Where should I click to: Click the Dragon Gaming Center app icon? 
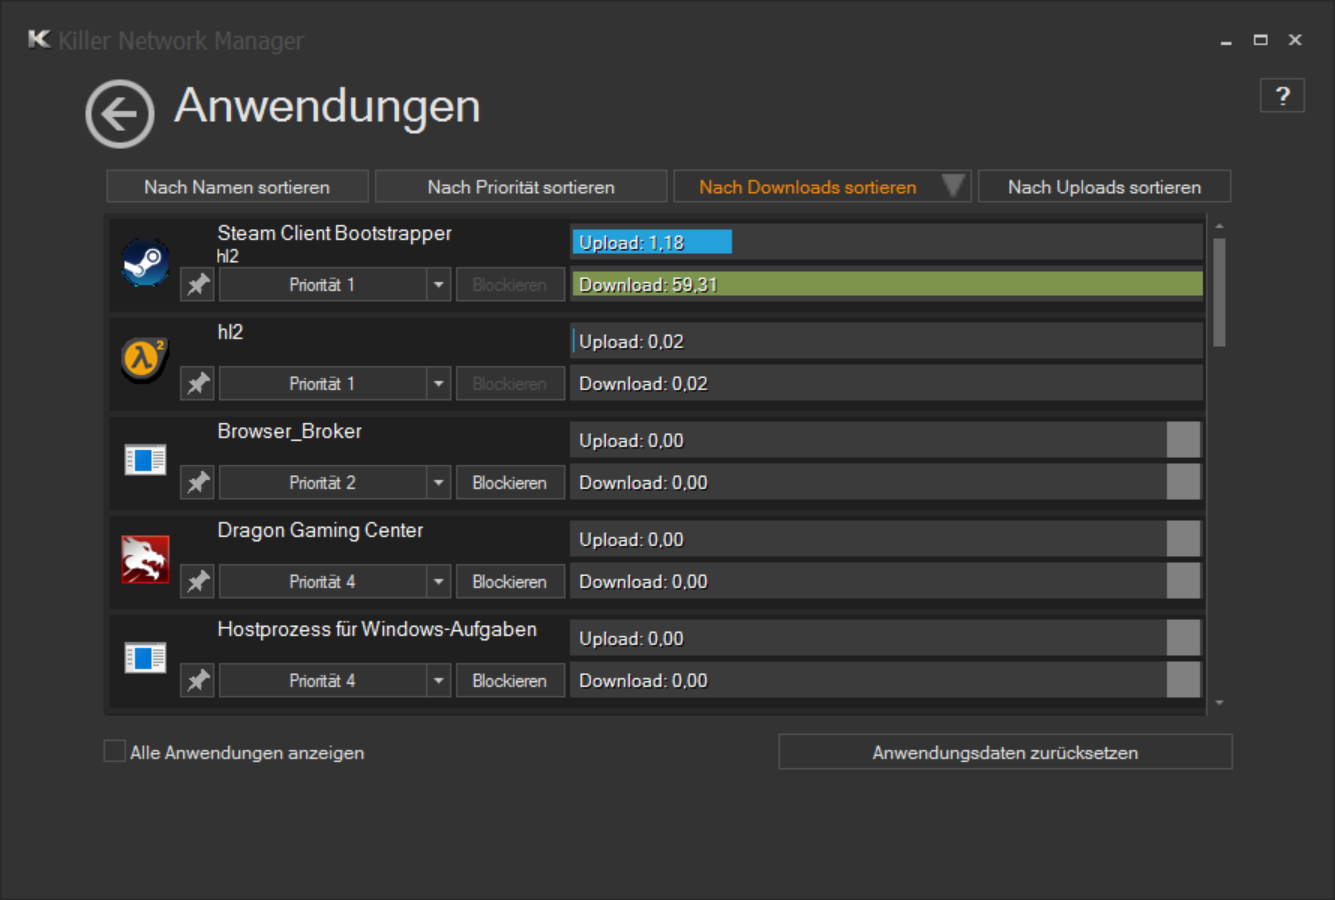click(145, 559)
